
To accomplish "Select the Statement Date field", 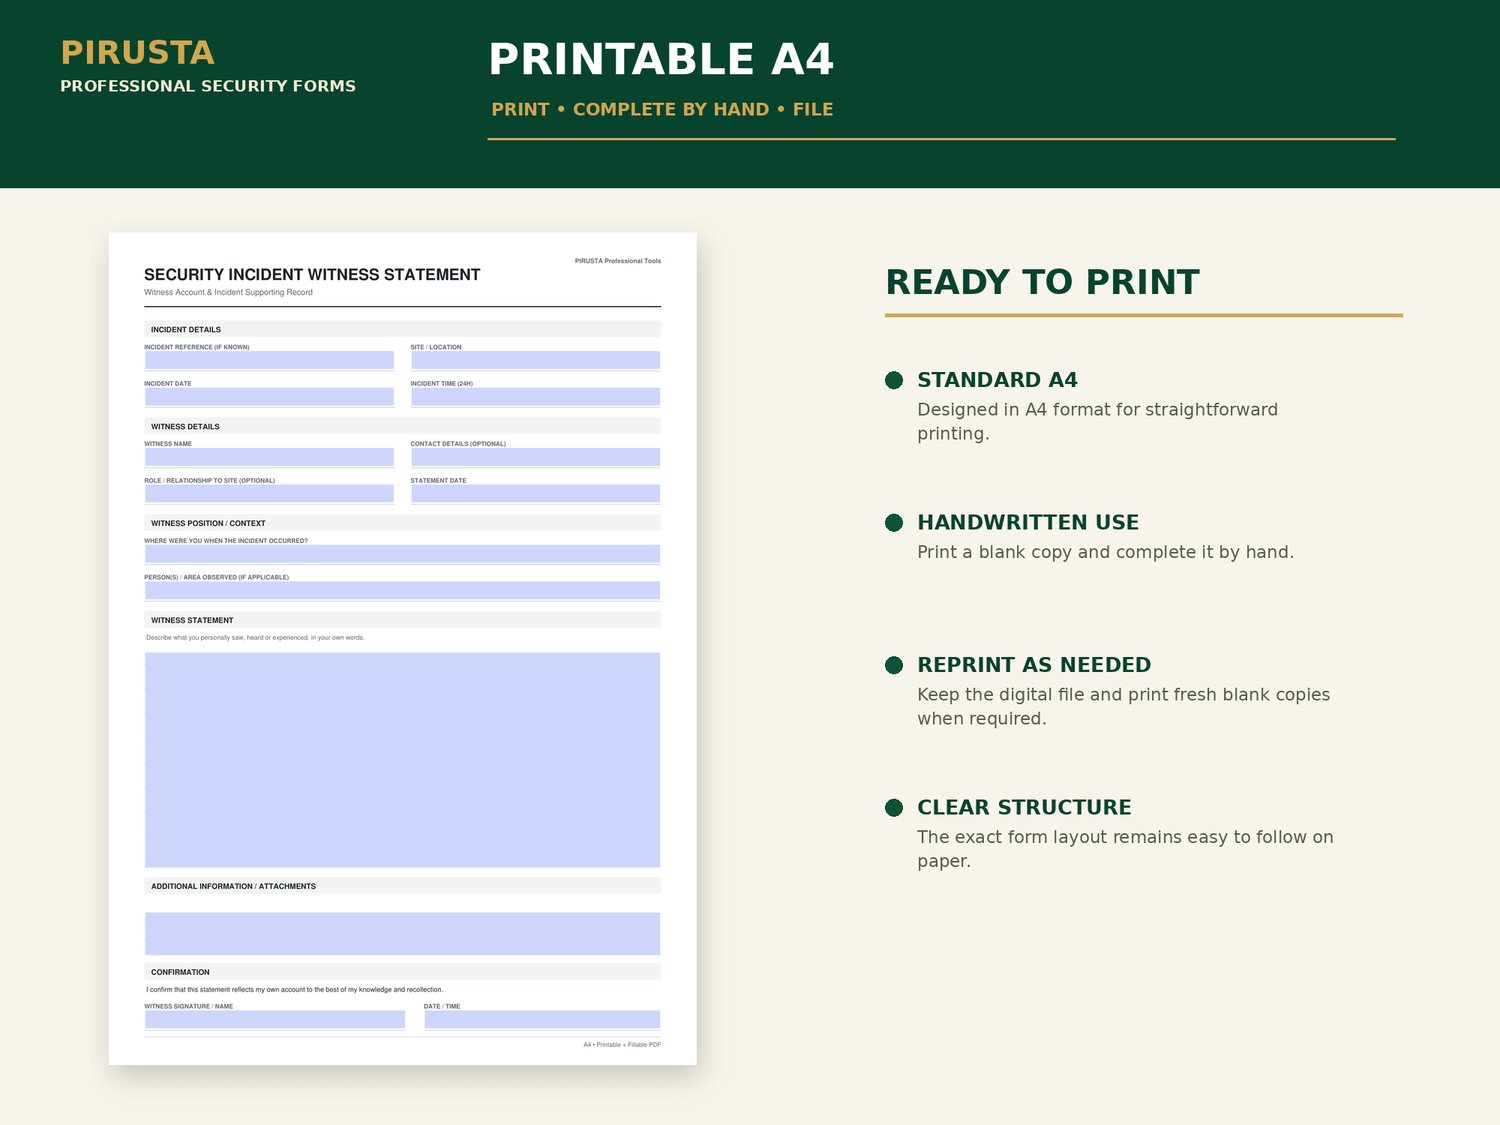I will [x=535, y=494].
